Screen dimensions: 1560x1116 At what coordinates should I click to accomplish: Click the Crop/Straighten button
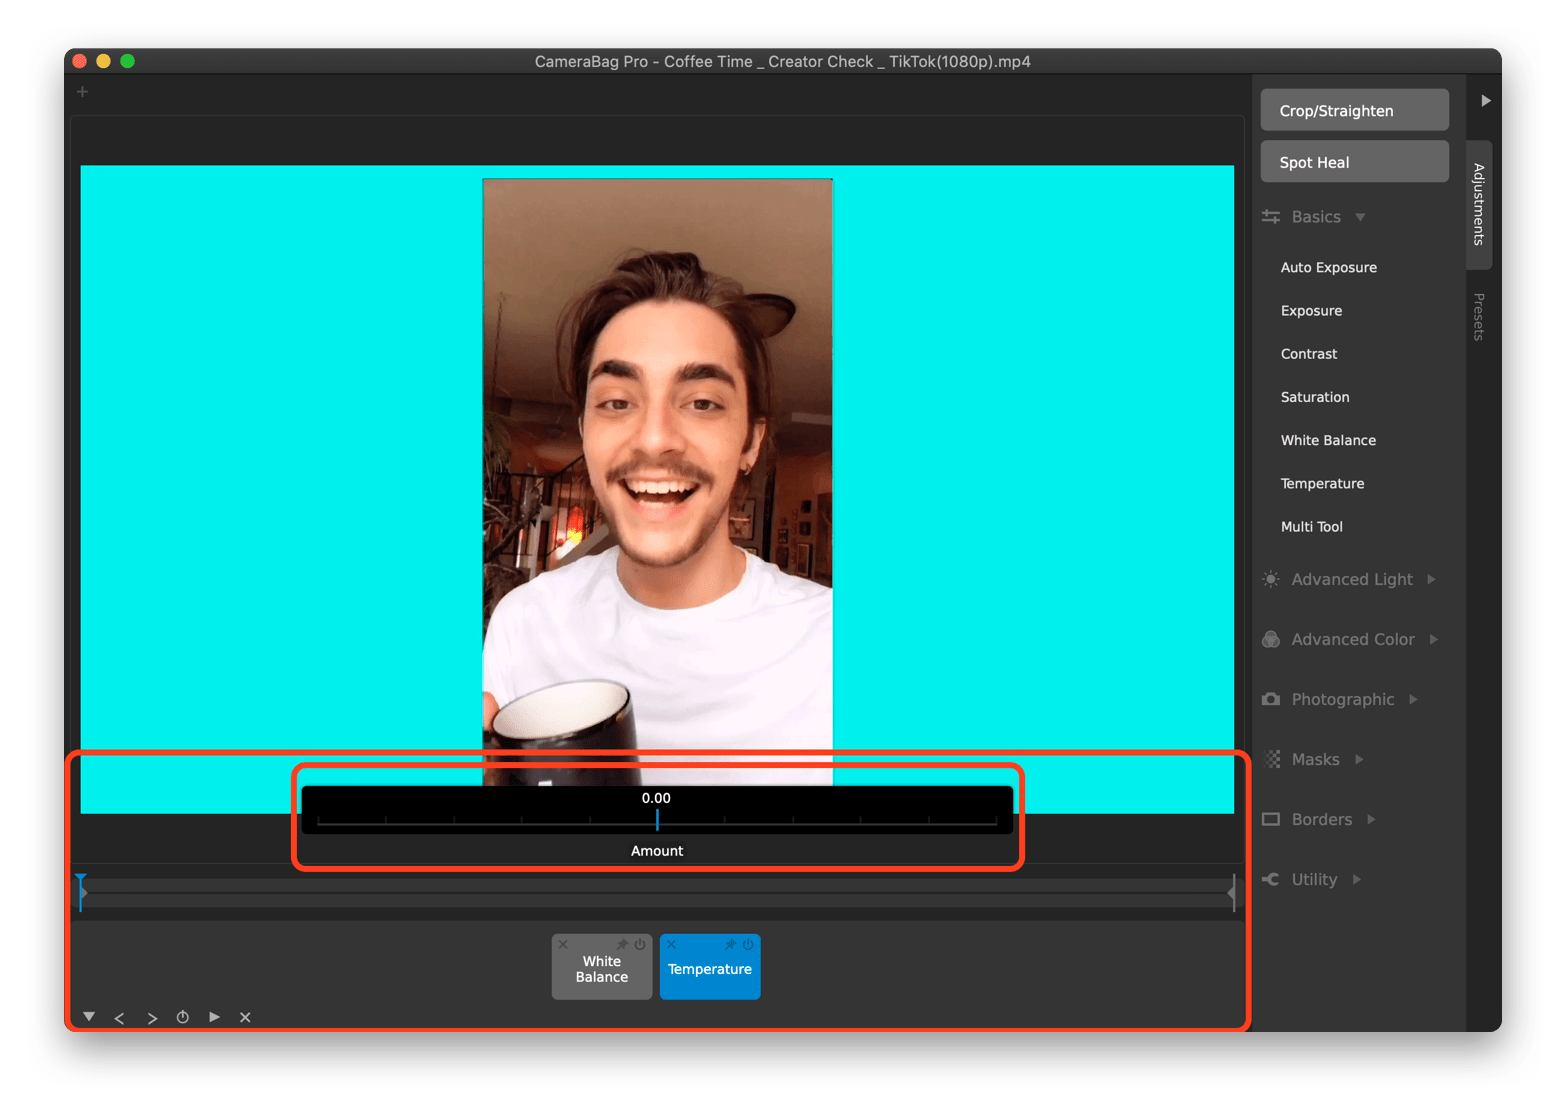pyautogui.click(x=1354, y=111)
